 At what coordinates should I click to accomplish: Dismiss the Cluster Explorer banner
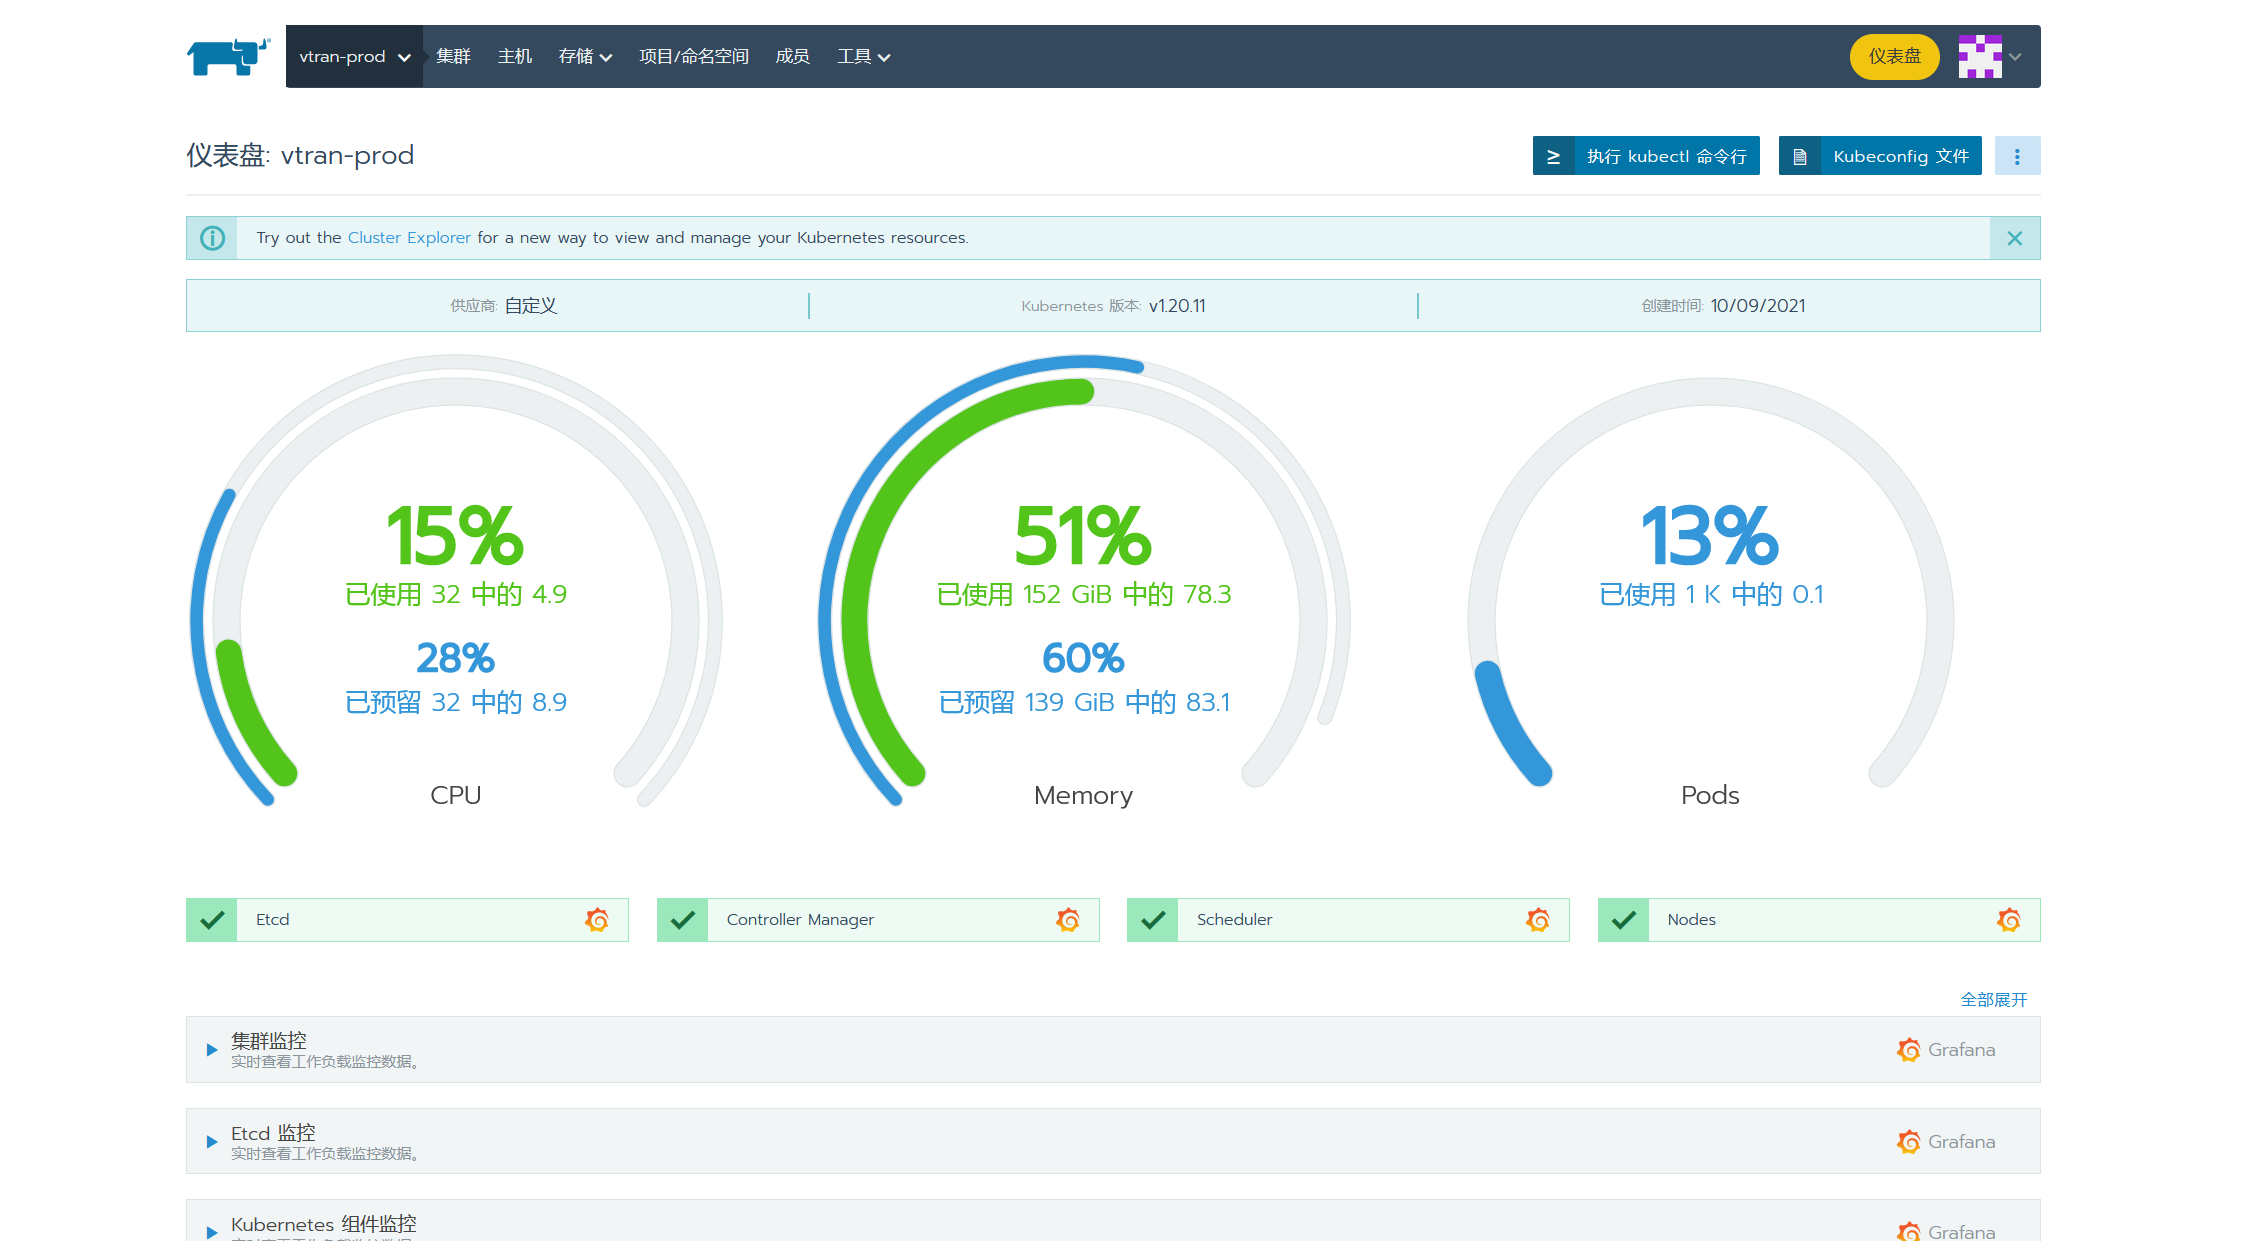[x=2015, y=238]
